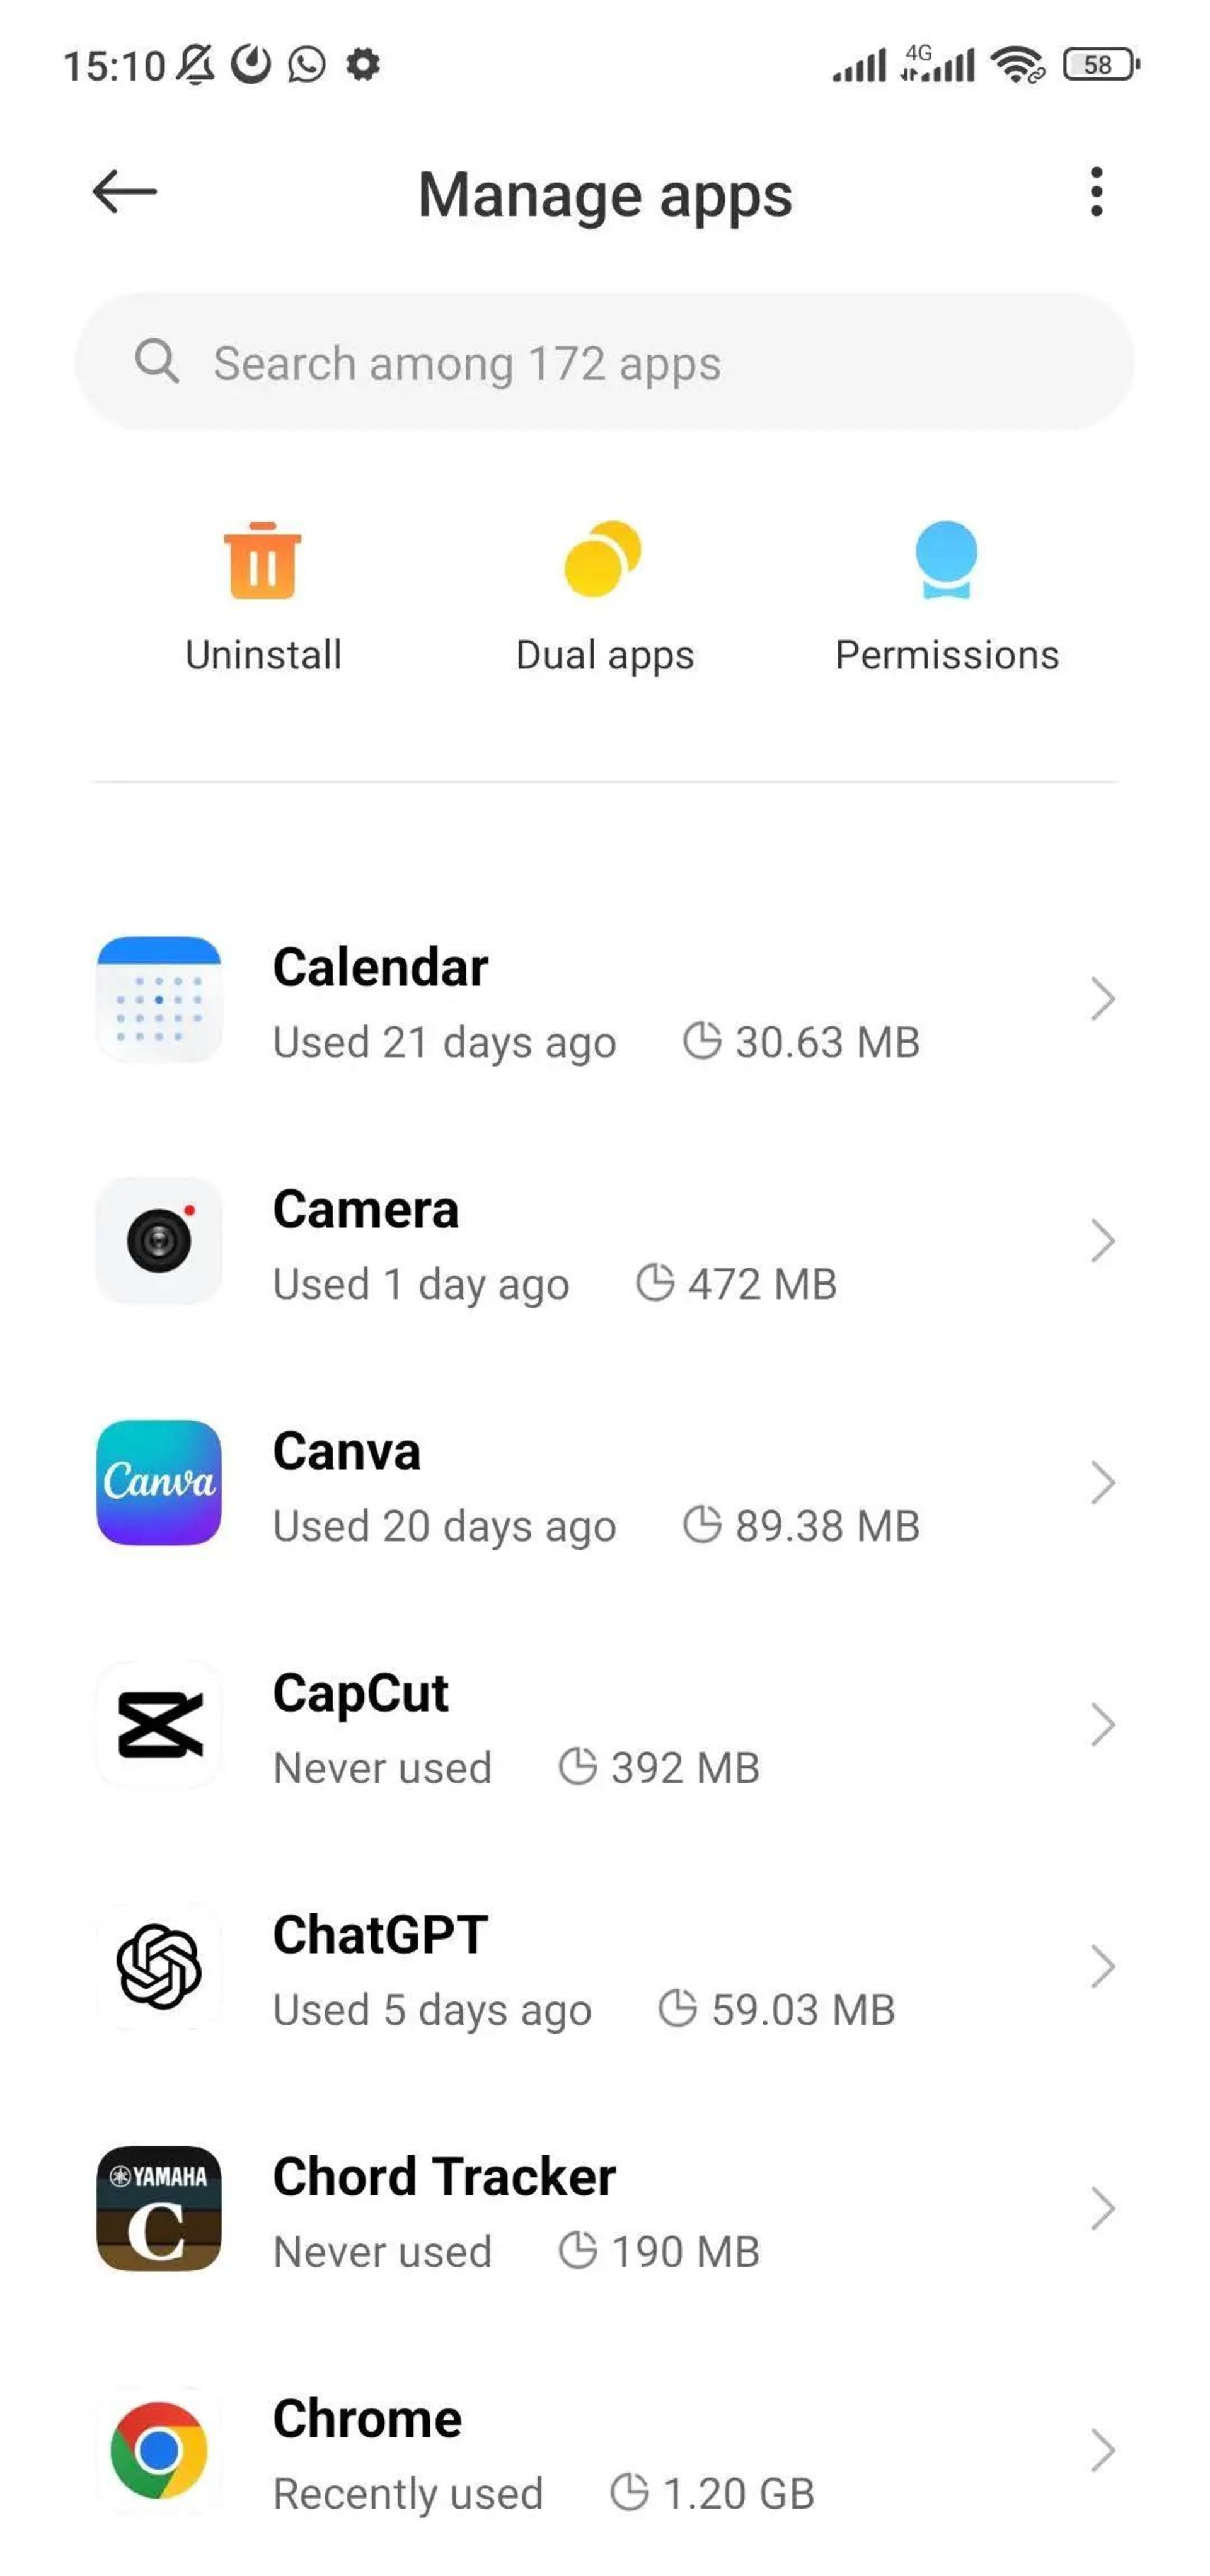Image resolution: width=1210 pixels, height=2576 pixels.
Task: Tap the orange Uninstall trash icon
Action: tap(262, 561)
